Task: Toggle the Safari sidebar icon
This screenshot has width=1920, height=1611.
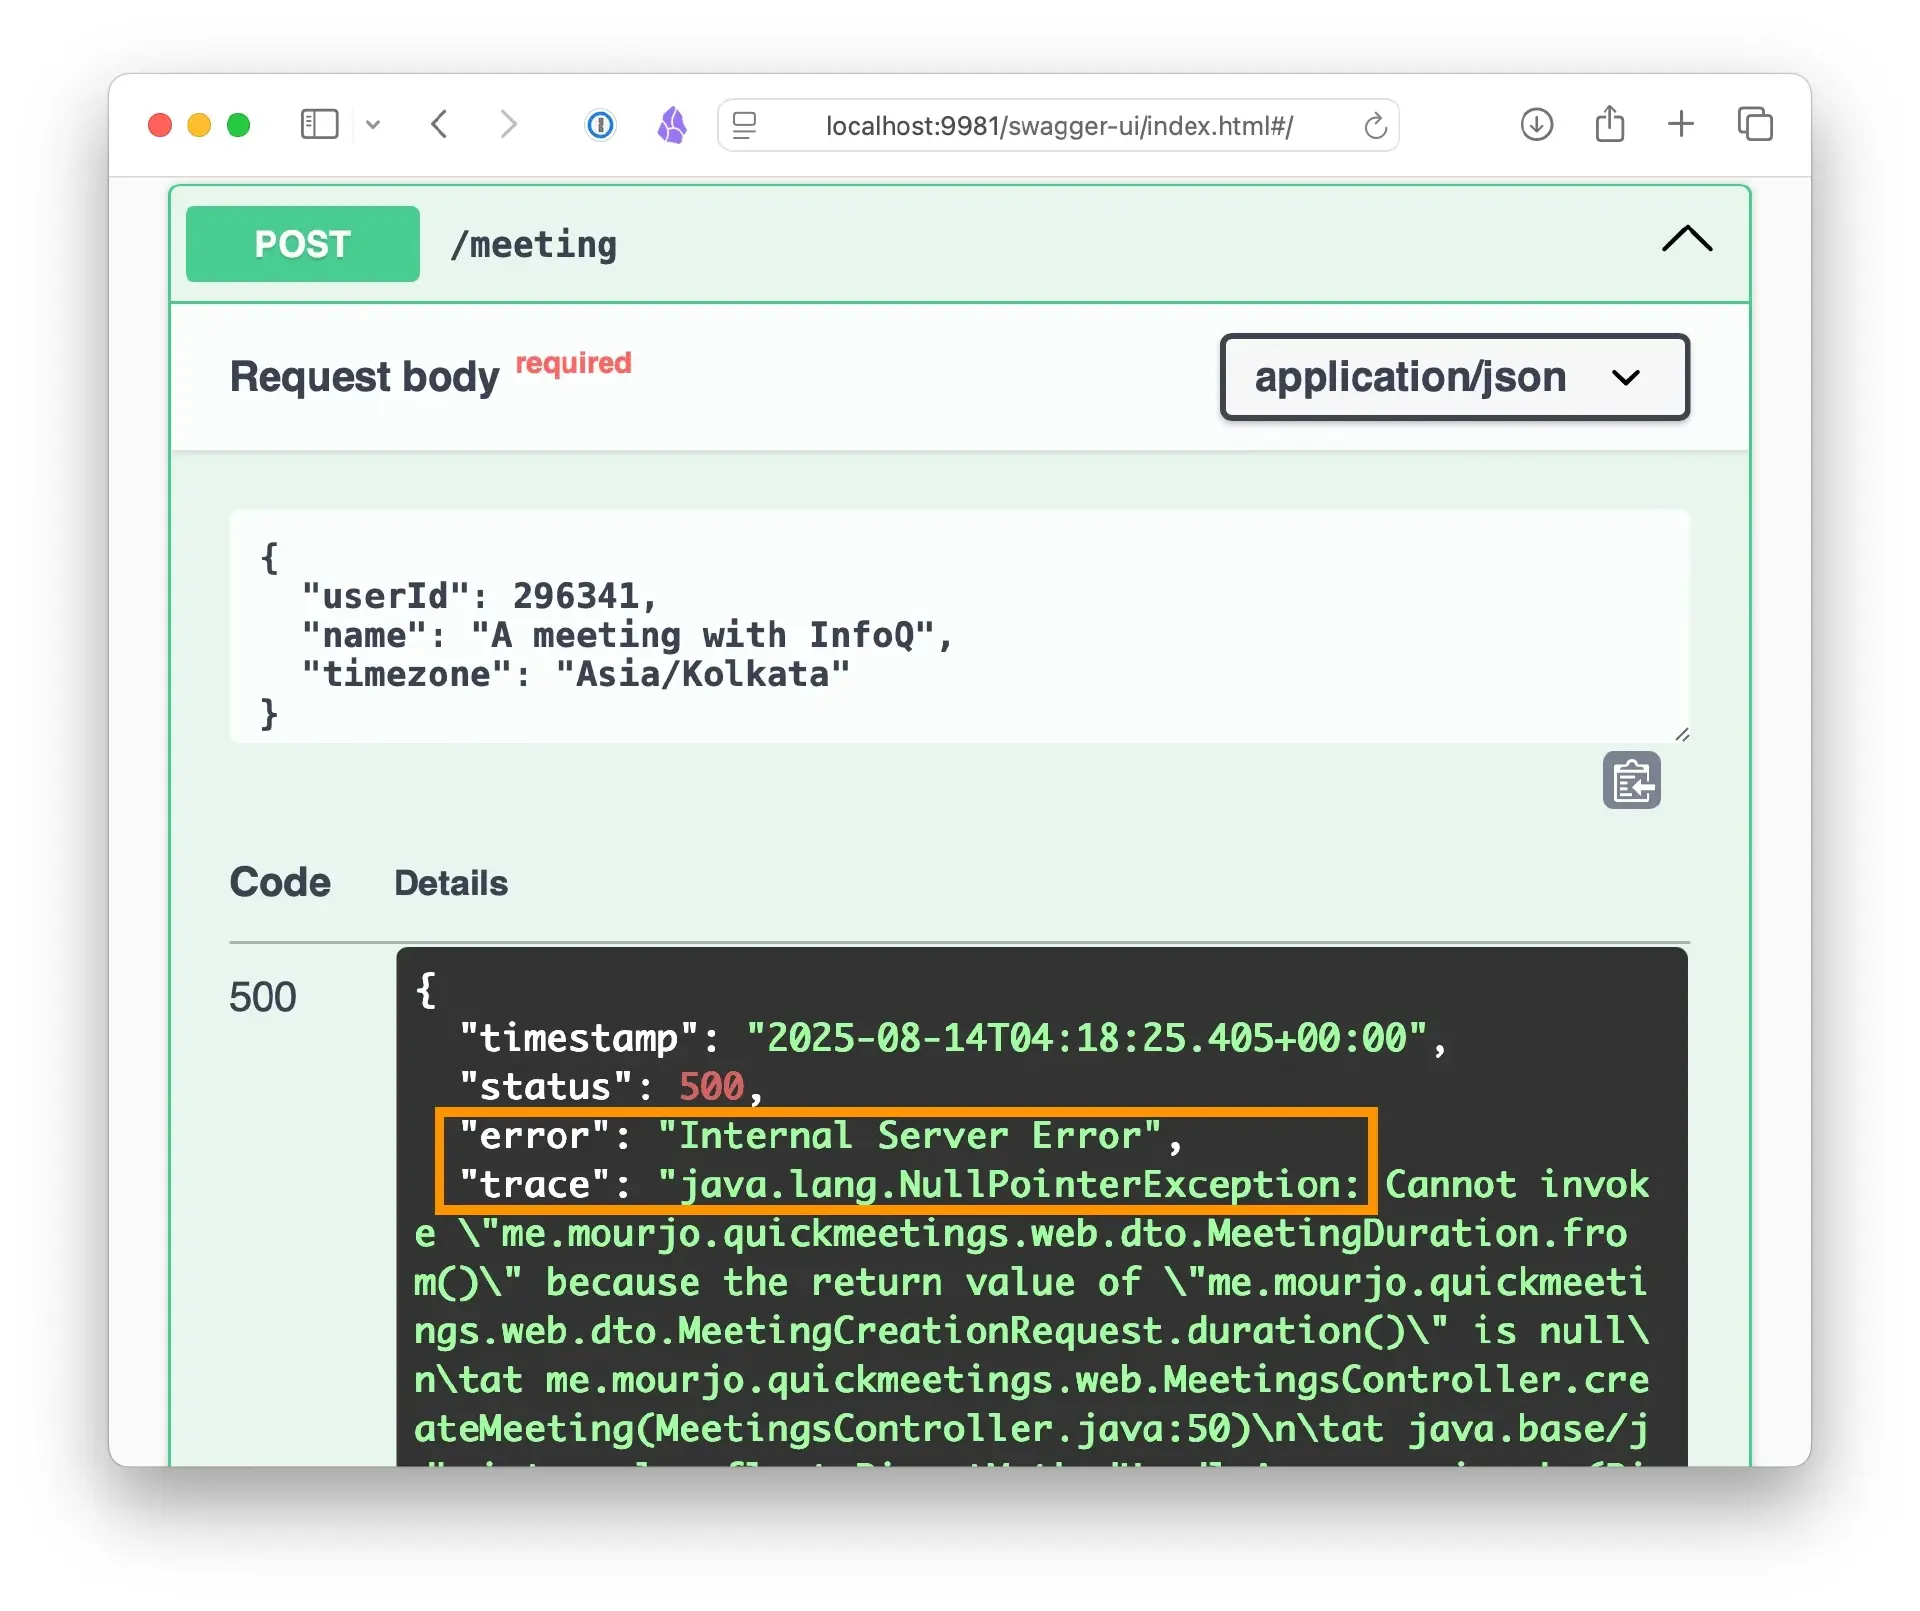Action: pos(319,125)
